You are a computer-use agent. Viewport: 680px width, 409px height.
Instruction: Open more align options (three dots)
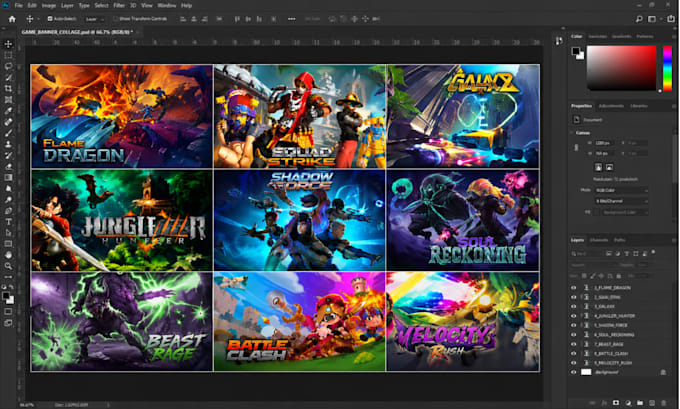291,19
